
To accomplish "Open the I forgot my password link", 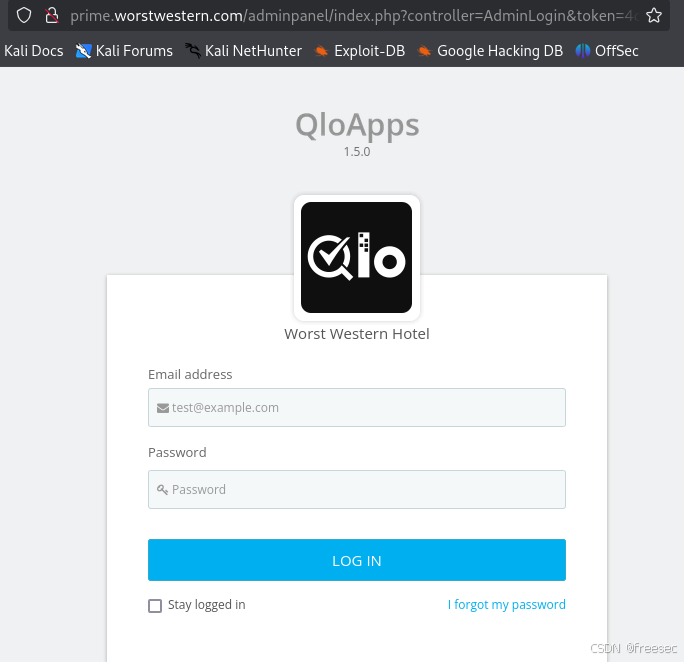I will pos(506,605).
